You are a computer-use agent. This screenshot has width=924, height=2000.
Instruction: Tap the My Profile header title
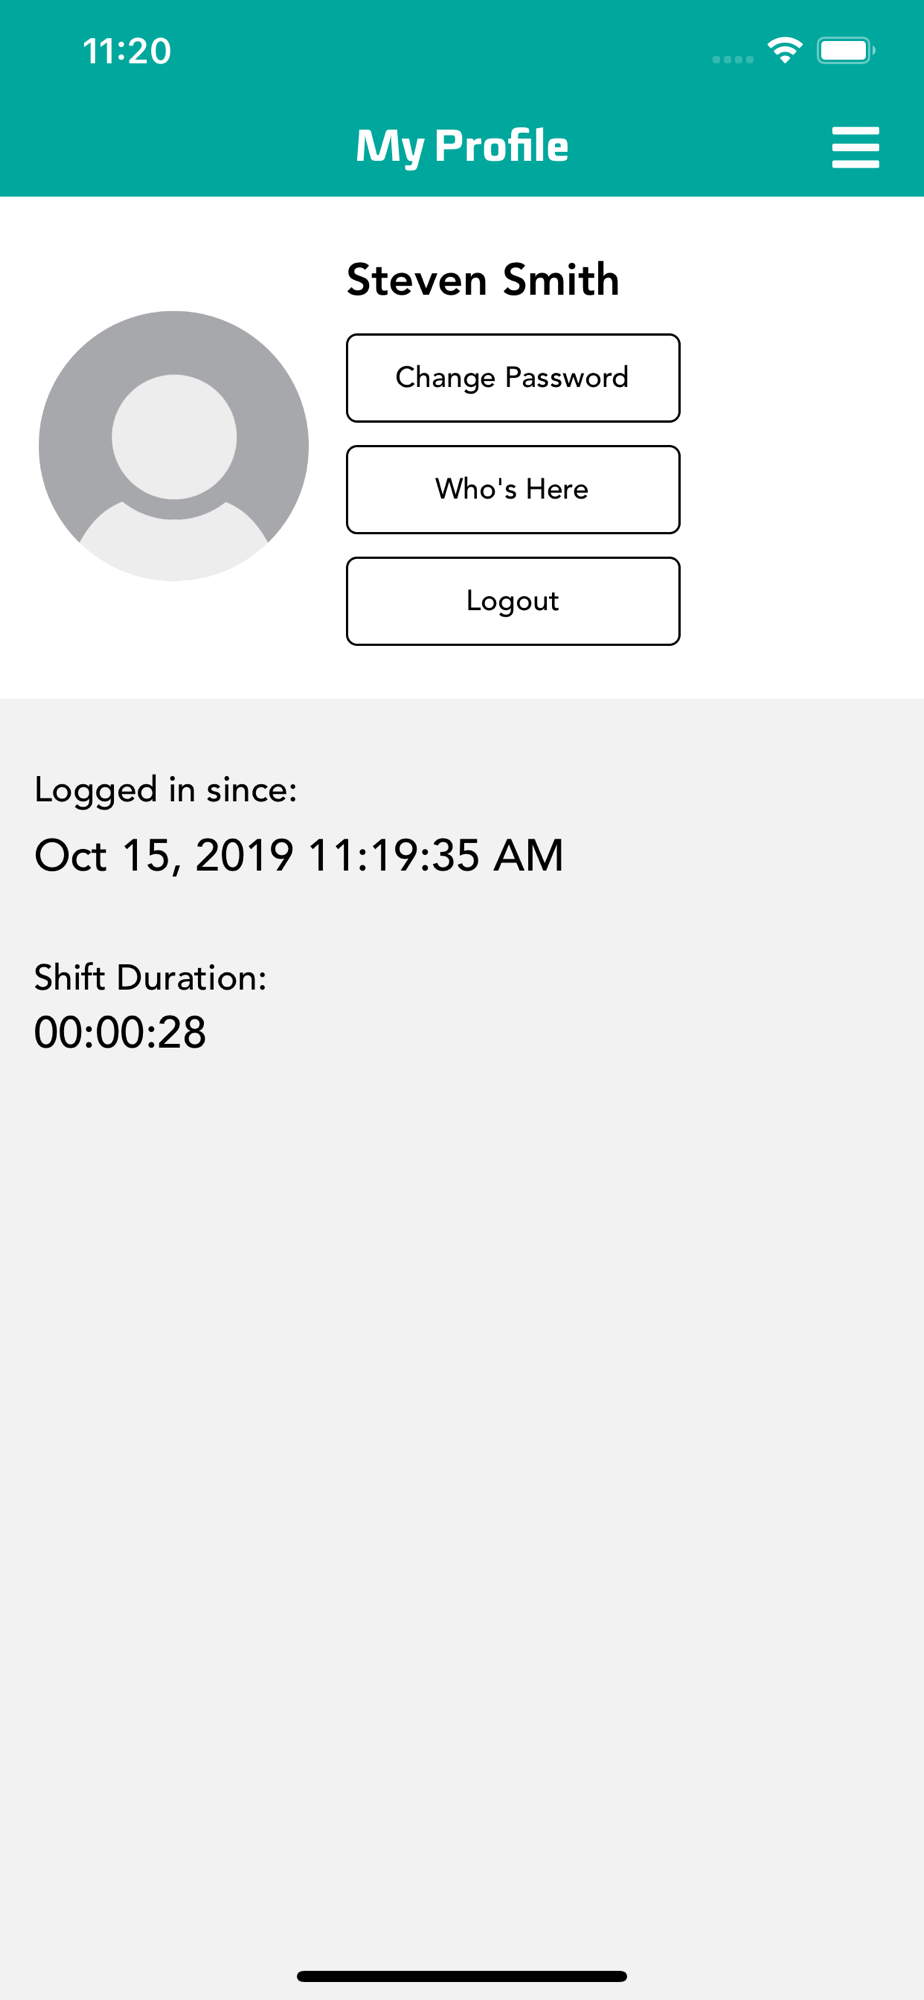coord(462,146)
